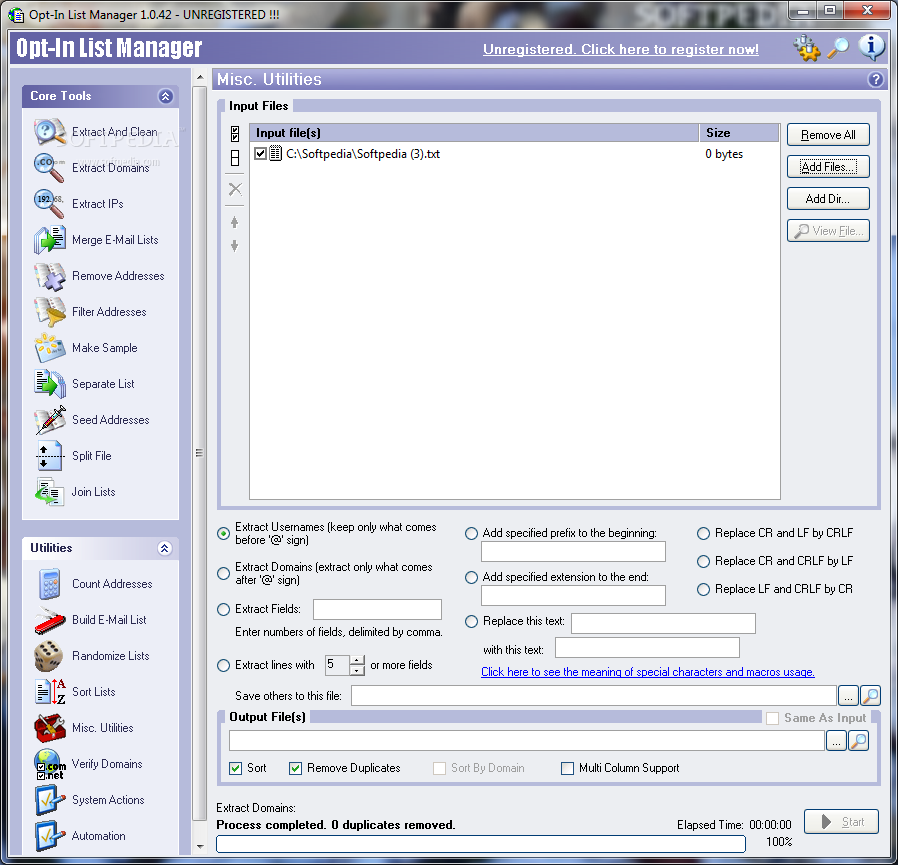Click the Unregistered register now link
This screenshot has width=898, height=865.
[621, 49]
